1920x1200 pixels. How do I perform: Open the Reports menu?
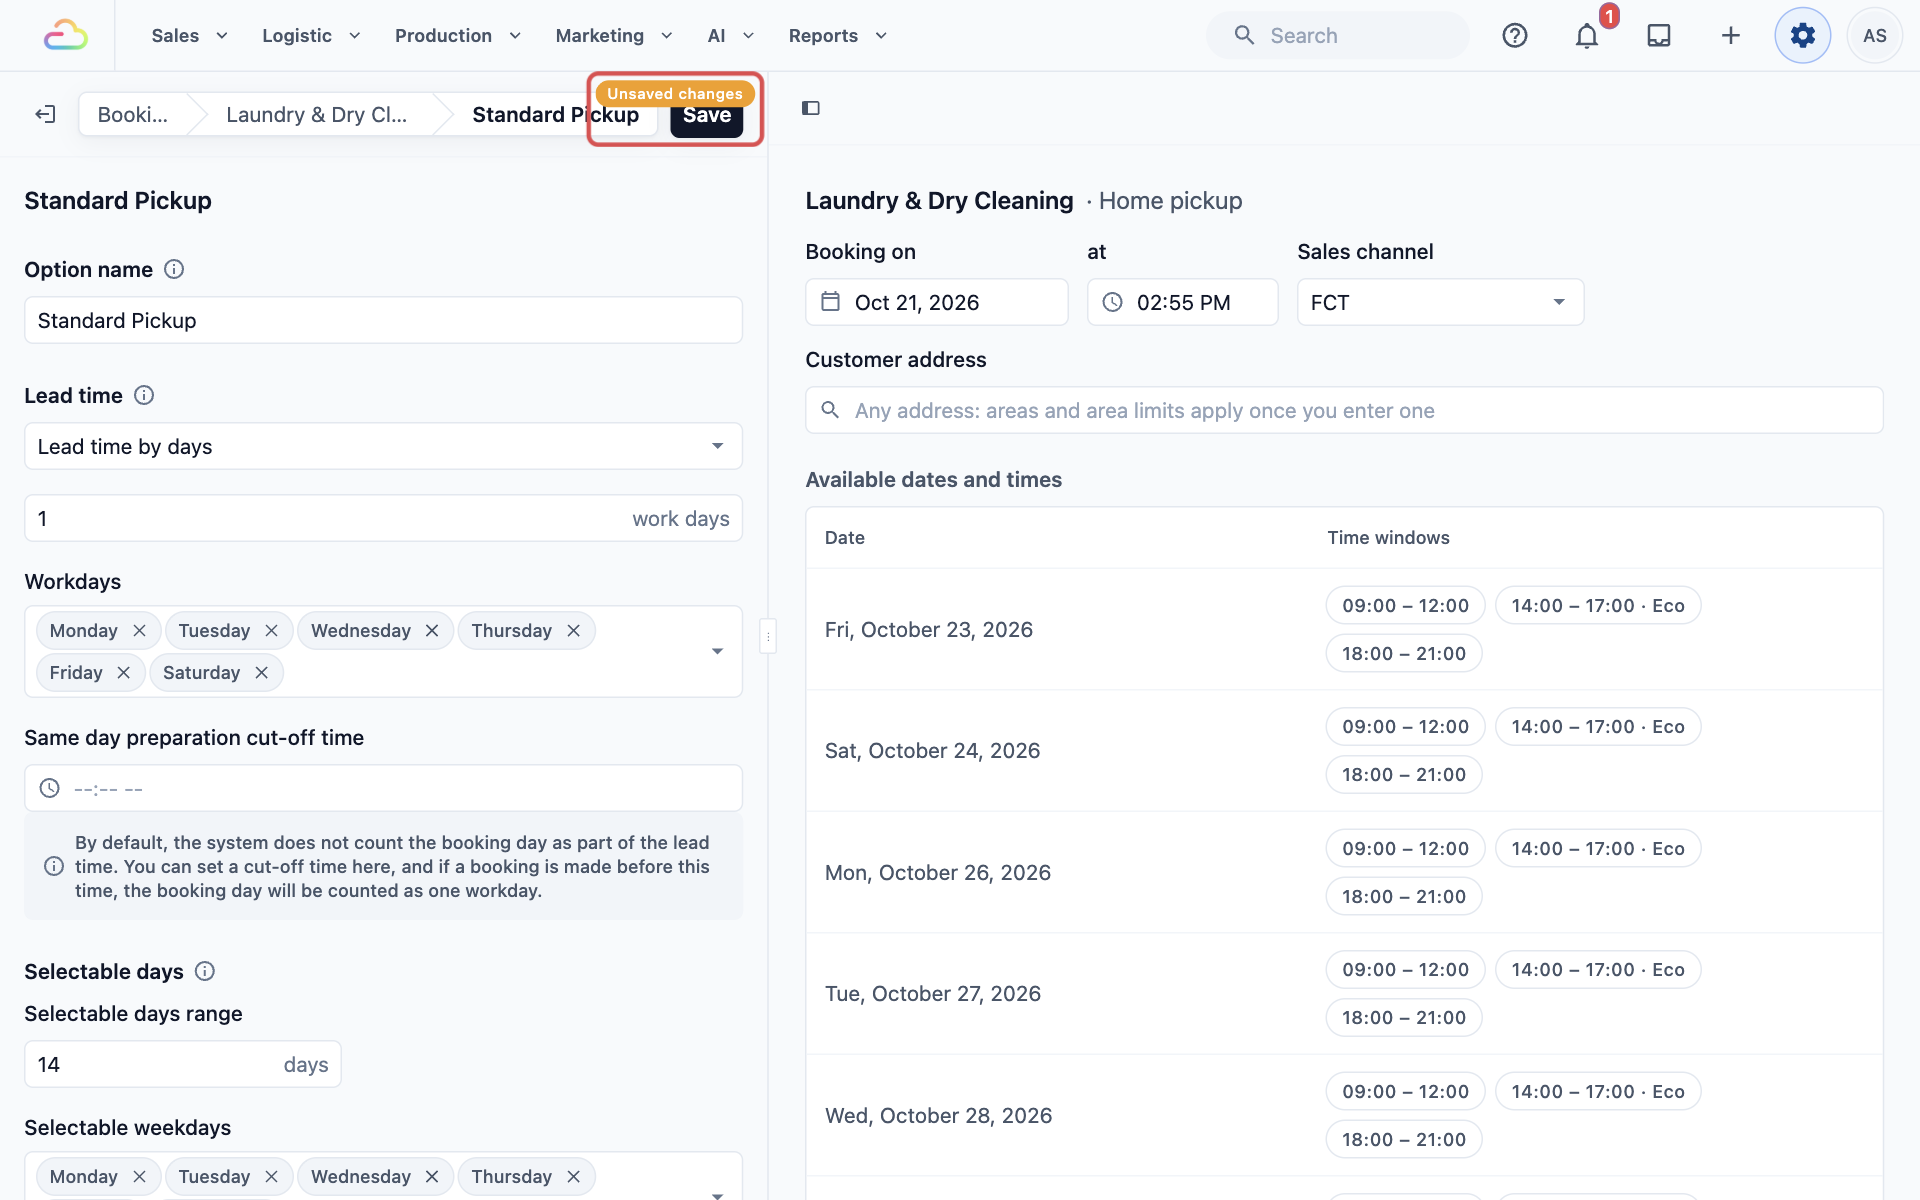point(838,36)
